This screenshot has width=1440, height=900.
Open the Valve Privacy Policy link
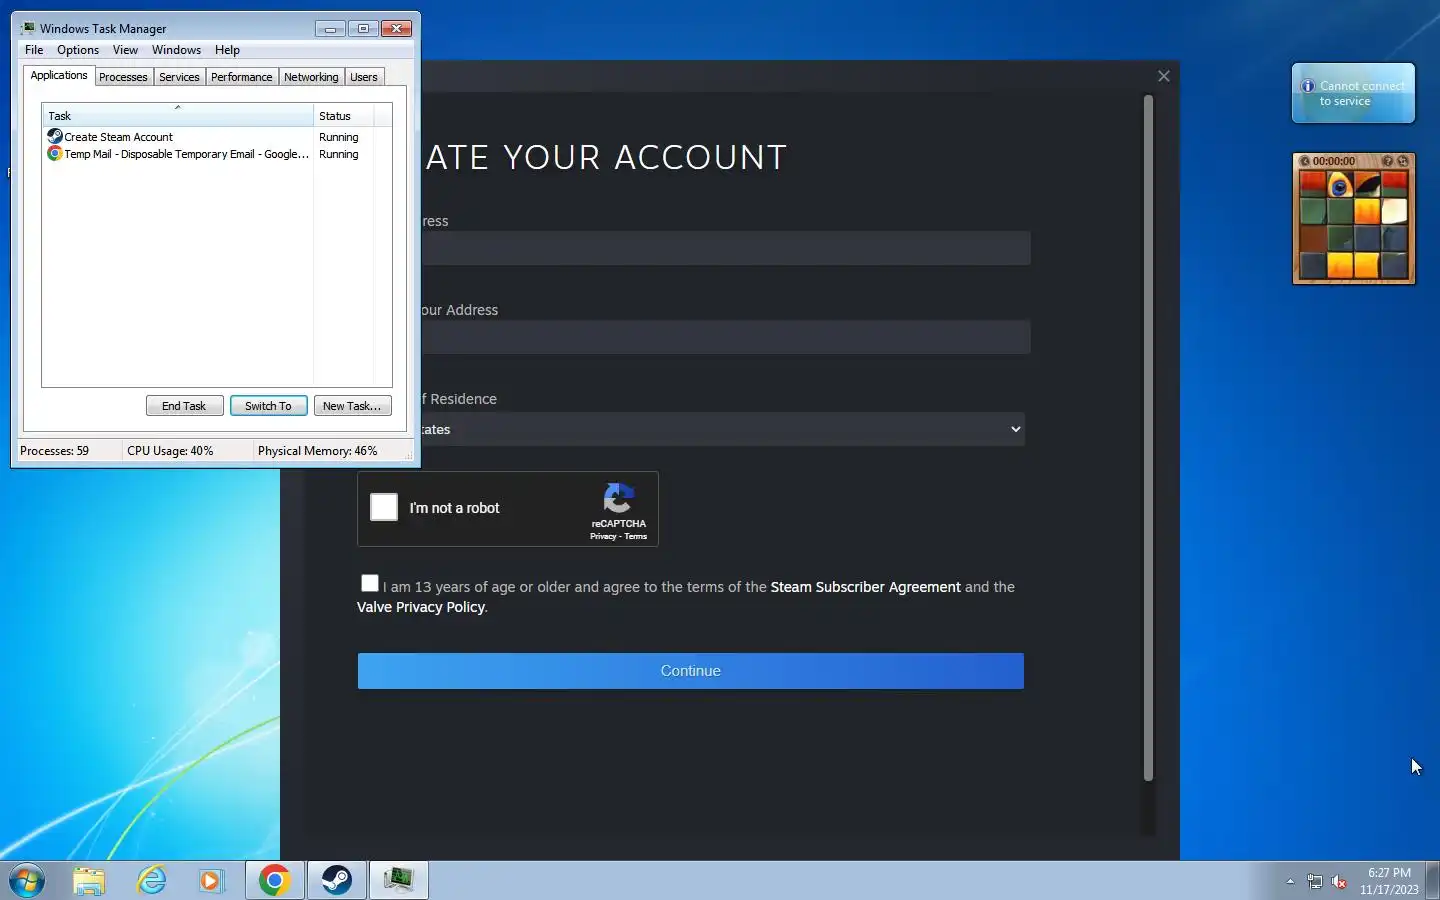tap(421, 607)
